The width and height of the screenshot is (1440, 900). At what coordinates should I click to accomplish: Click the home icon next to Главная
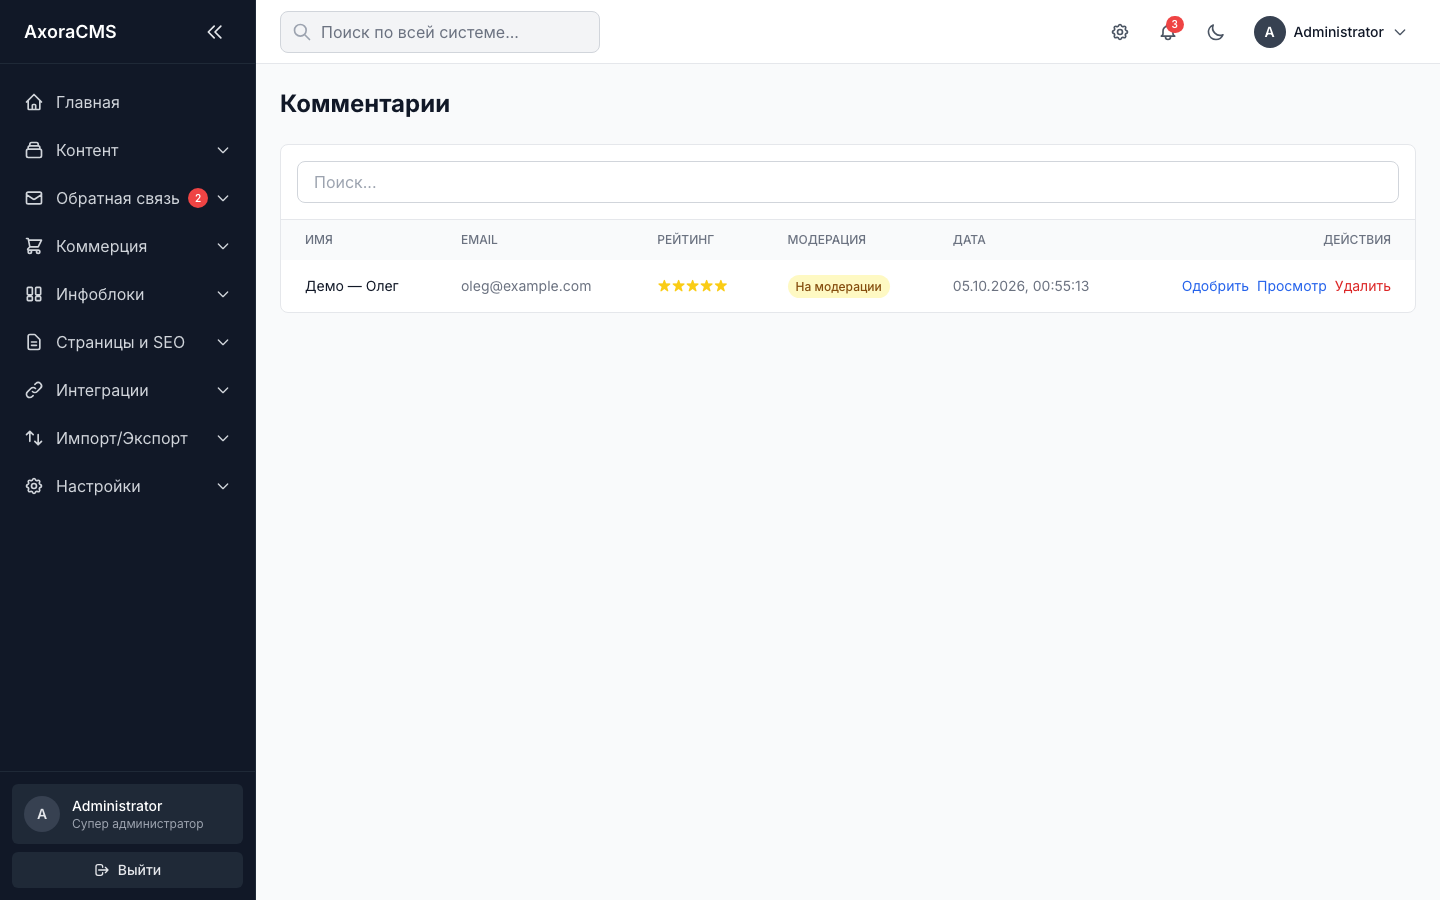coord(34,102)
